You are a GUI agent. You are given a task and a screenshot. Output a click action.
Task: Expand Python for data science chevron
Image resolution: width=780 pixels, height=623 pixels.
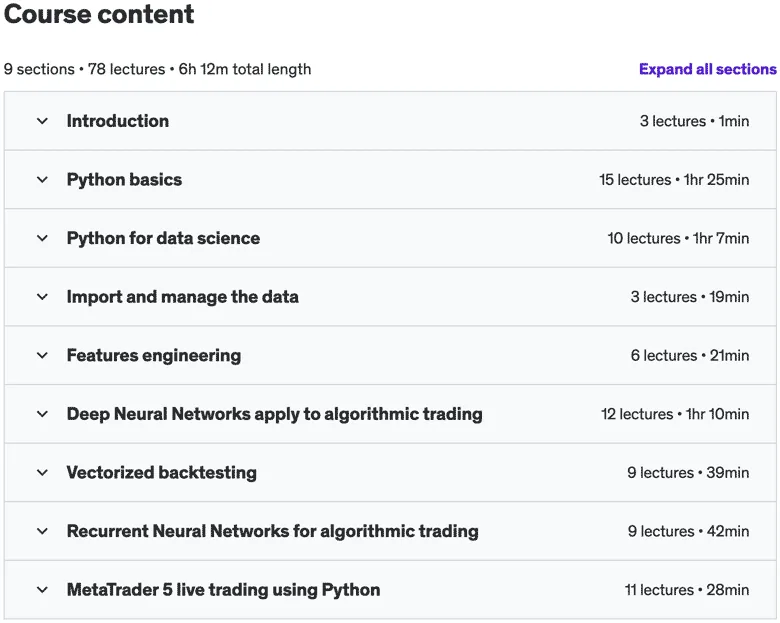coord(42,238)
